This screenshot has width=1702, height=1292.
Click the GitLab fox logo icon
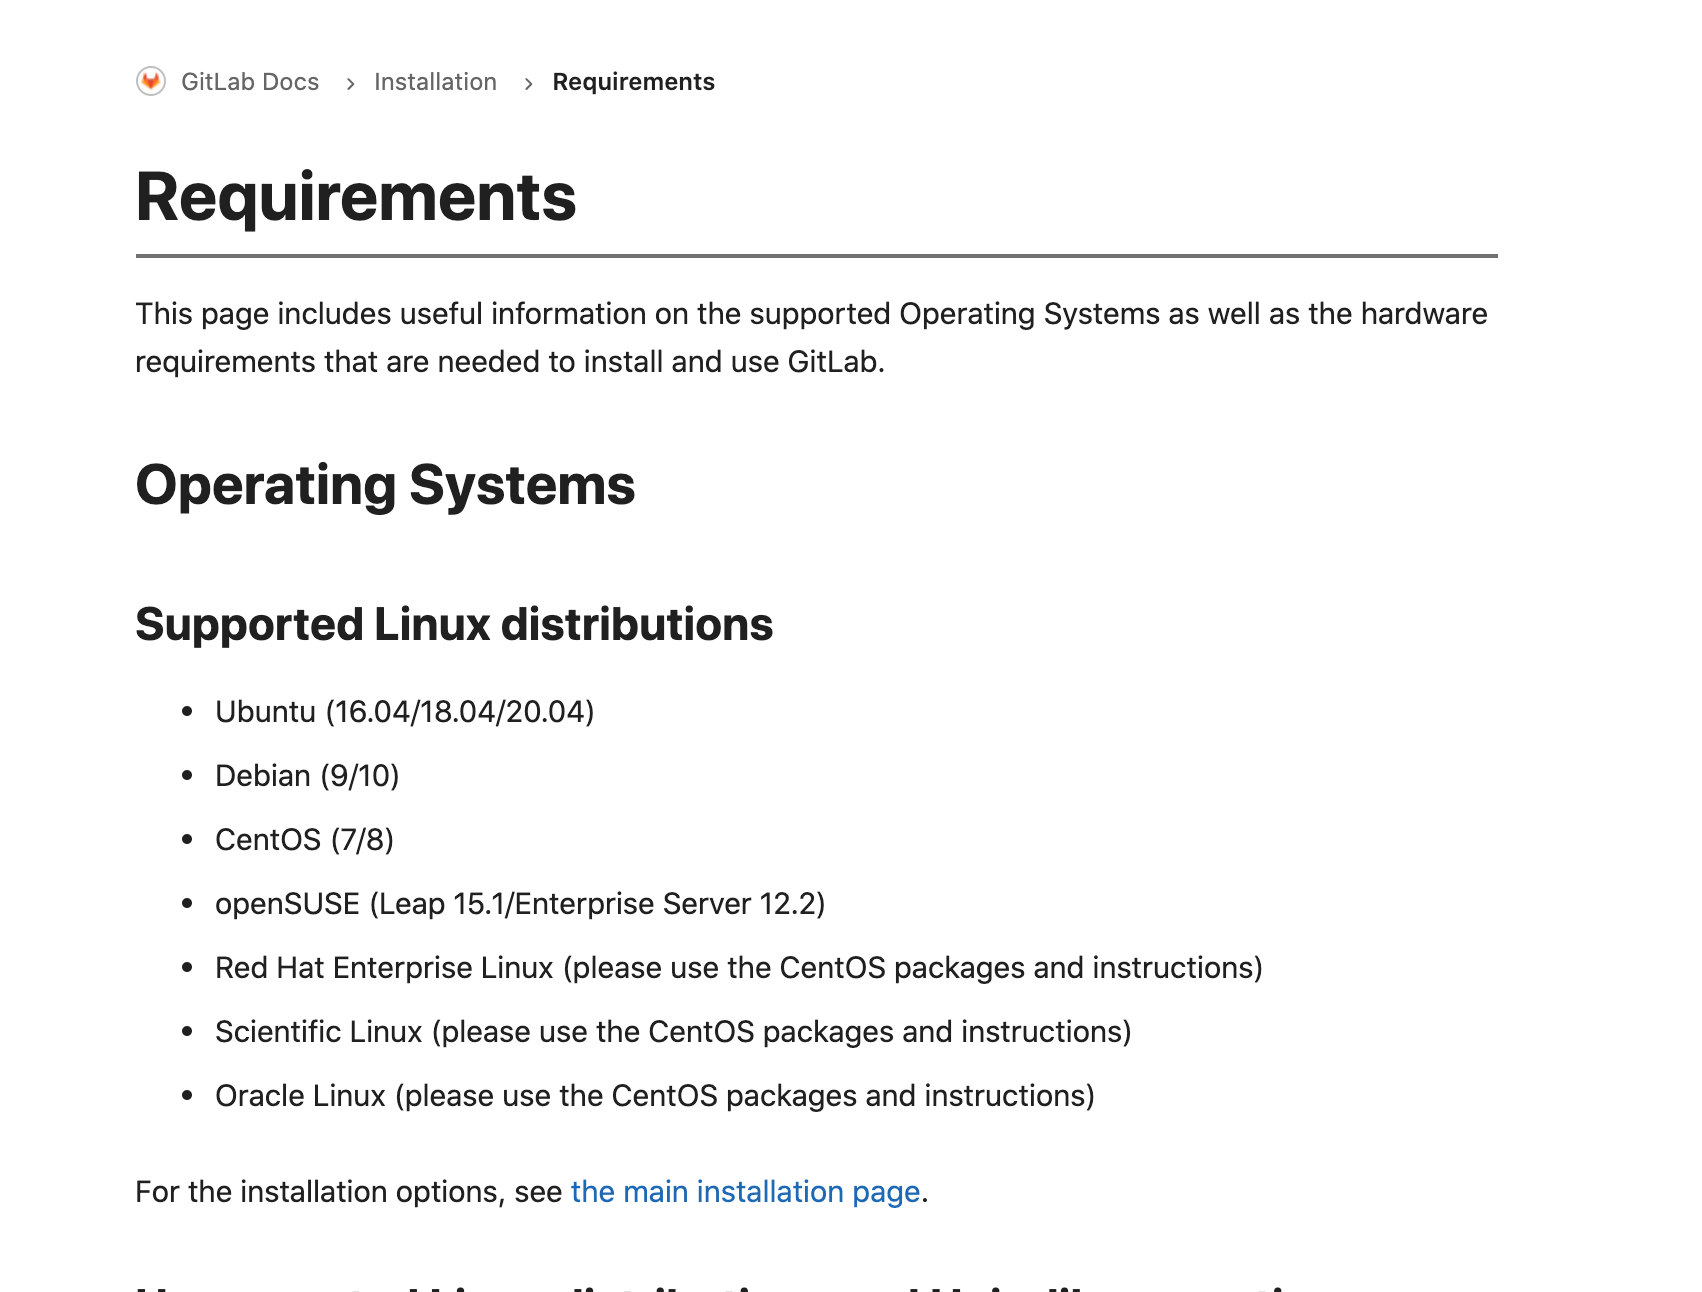(151, 81)
